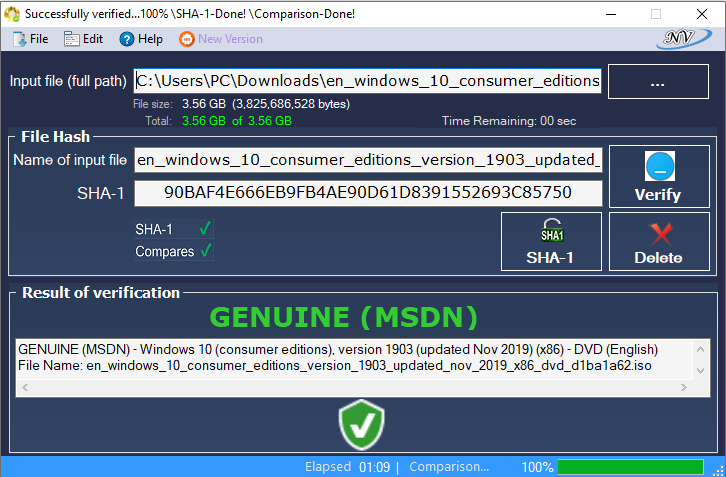
Task: Click the NV logo icon
Action: (684, 38)
